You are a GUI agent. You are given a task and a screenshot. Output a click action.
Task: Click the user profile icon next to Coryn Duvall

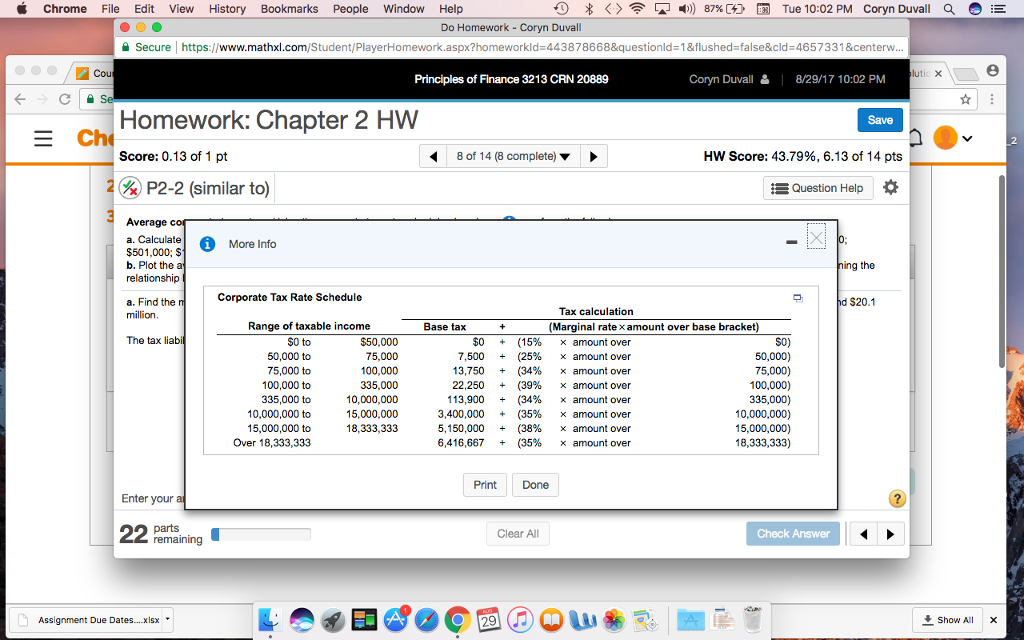765,79
